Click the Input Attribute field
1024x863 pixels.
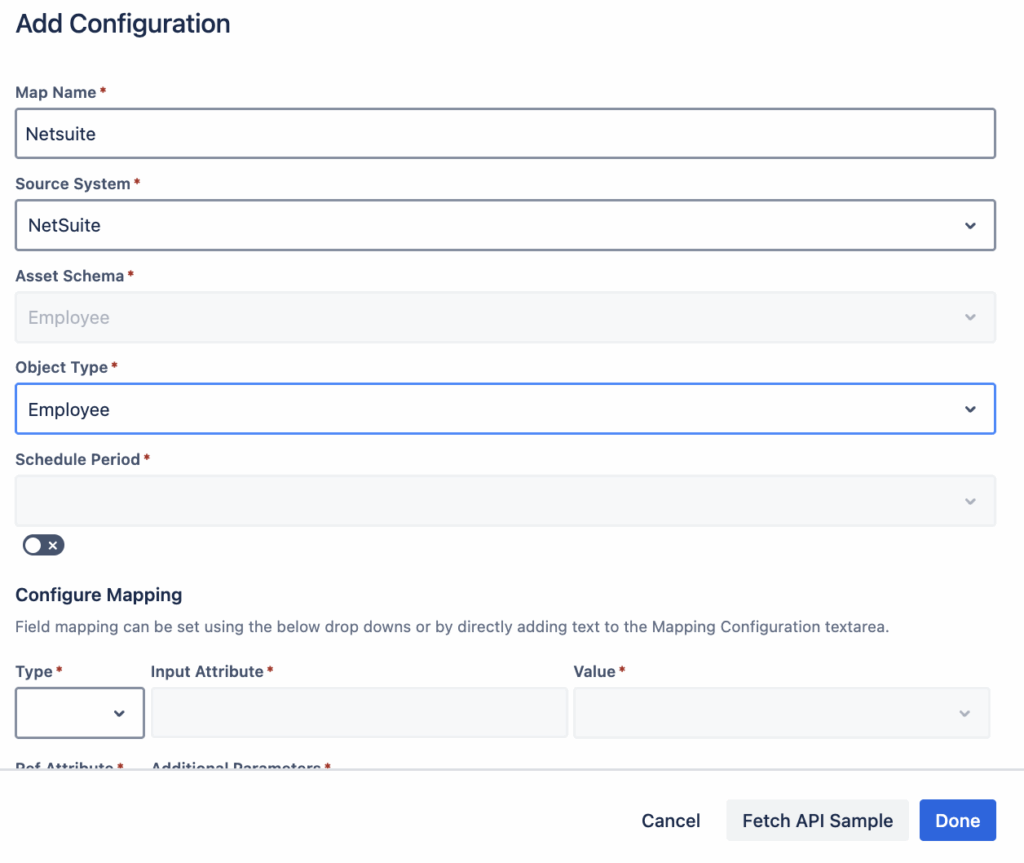[x=358, y=713]
